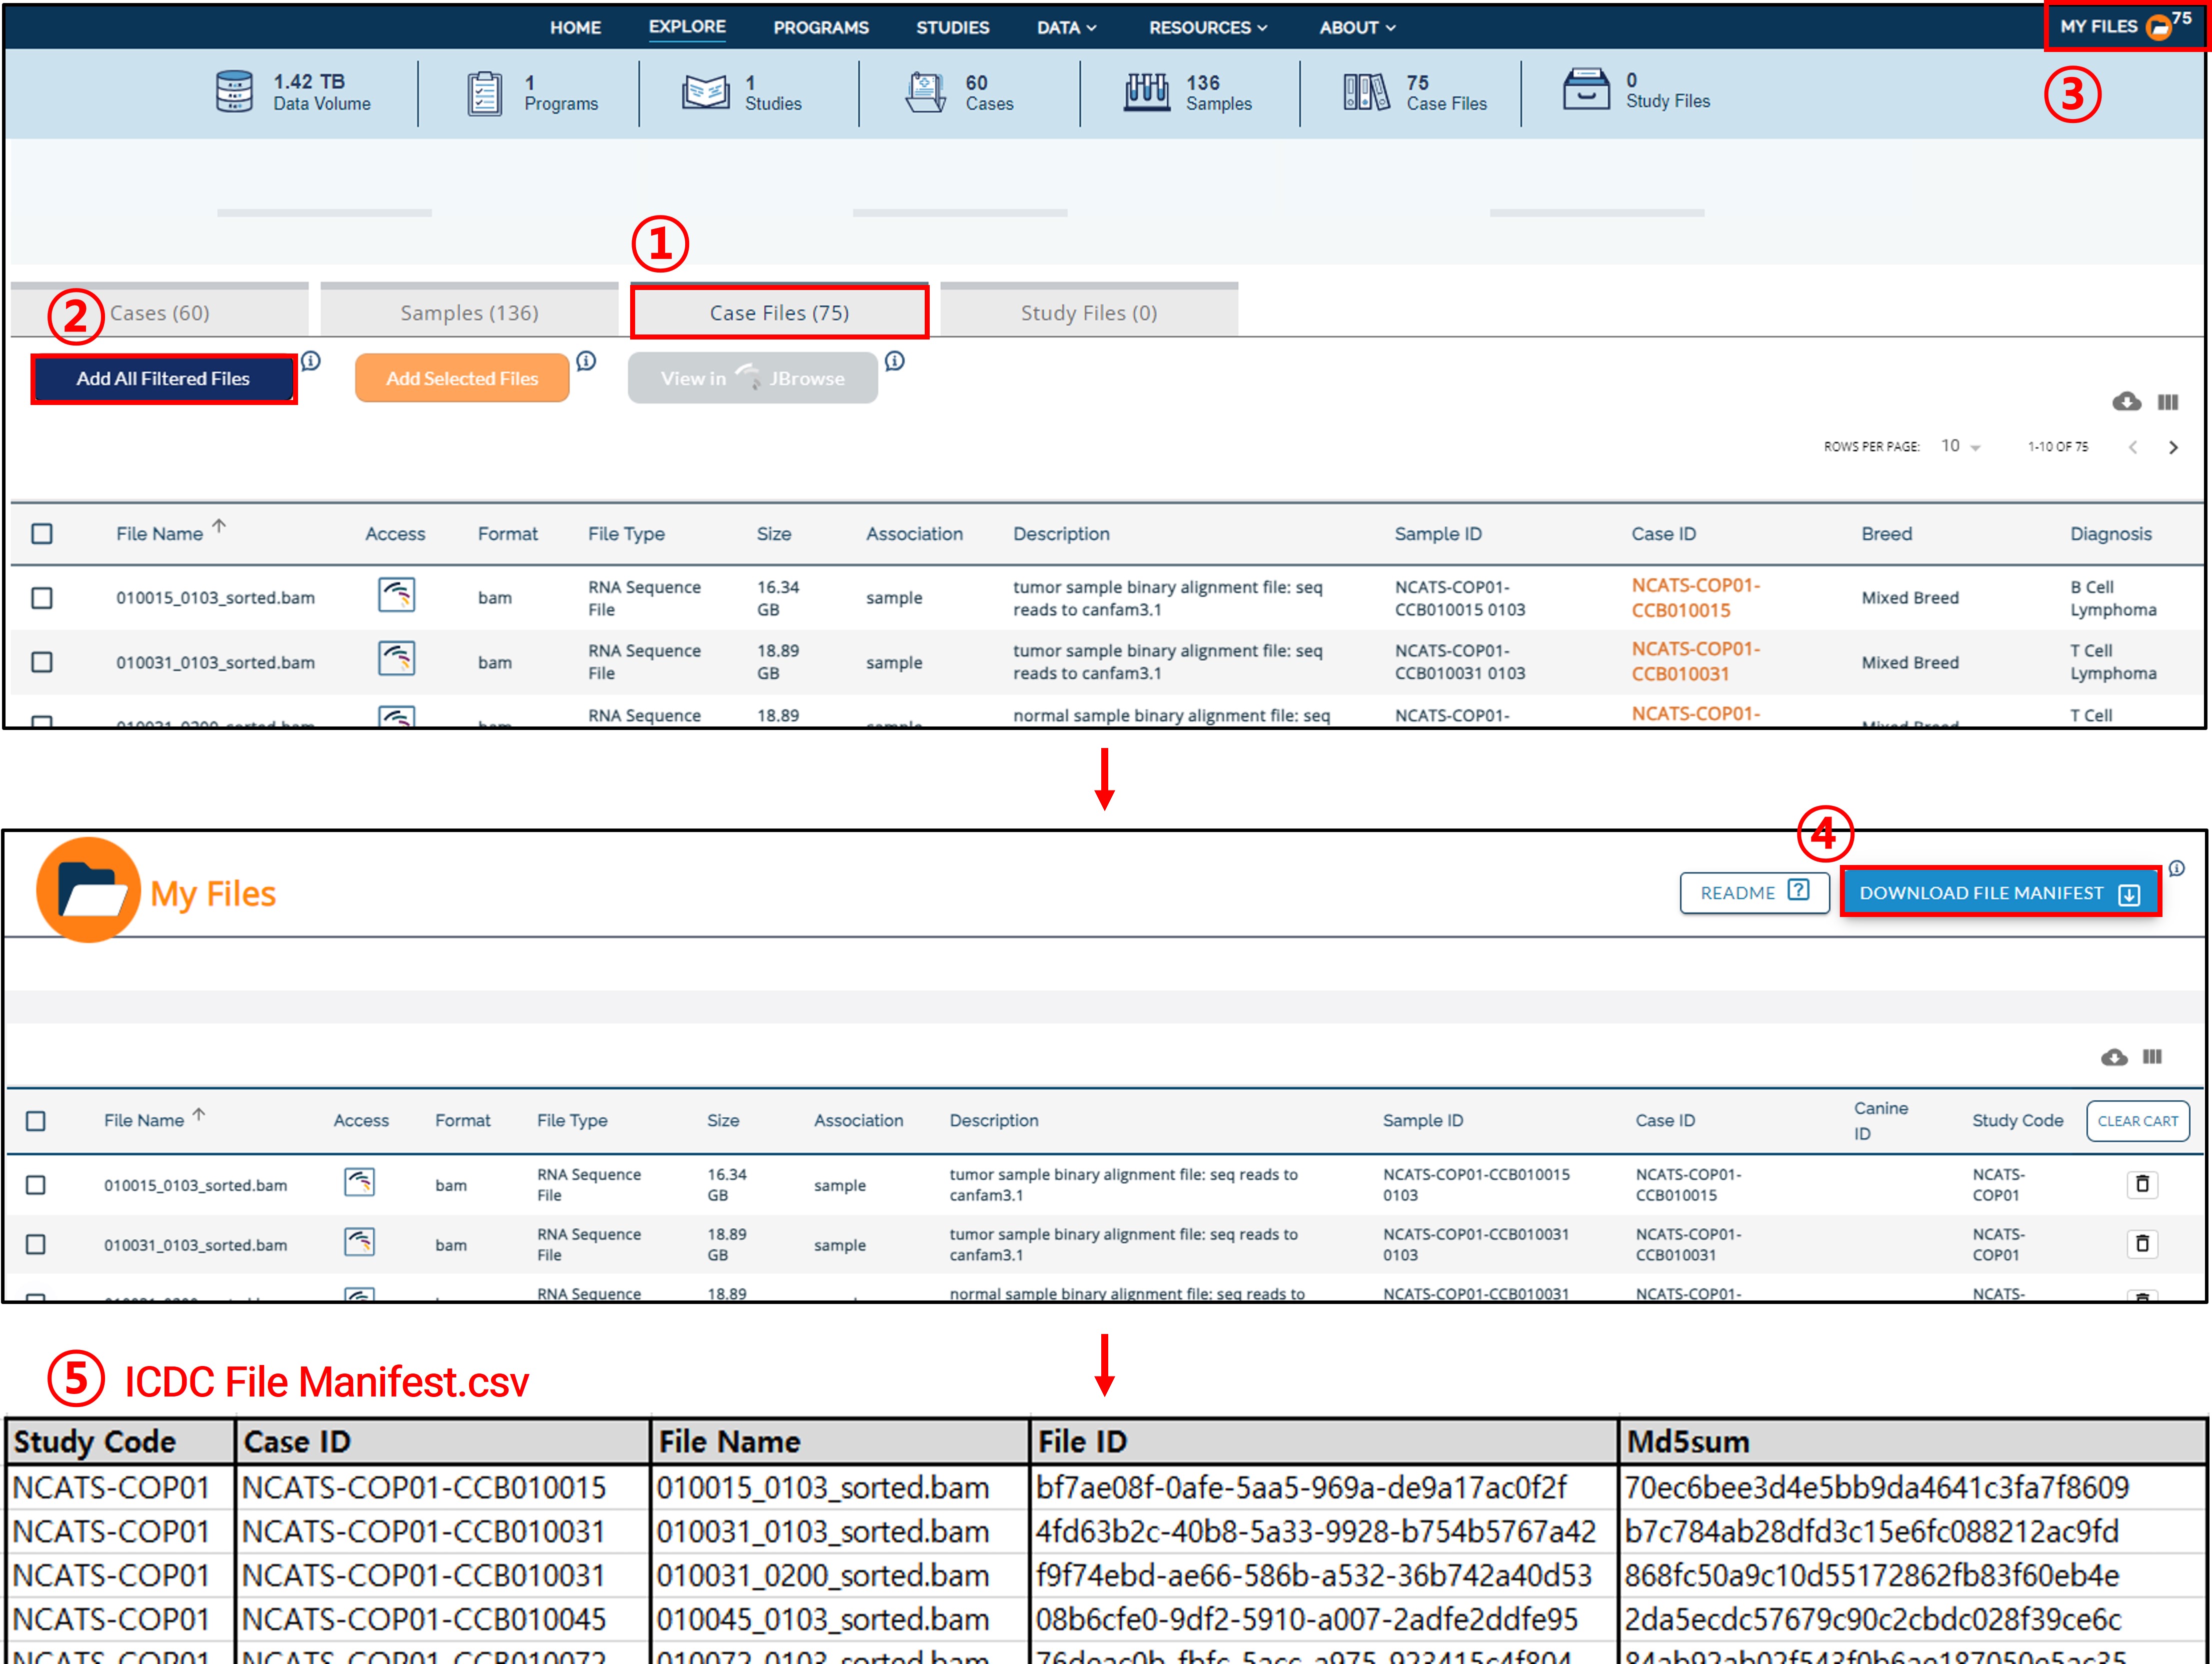Click the Study Files archive box icon
This screenshot has height=1664, width=2212.
(1587, 89)
